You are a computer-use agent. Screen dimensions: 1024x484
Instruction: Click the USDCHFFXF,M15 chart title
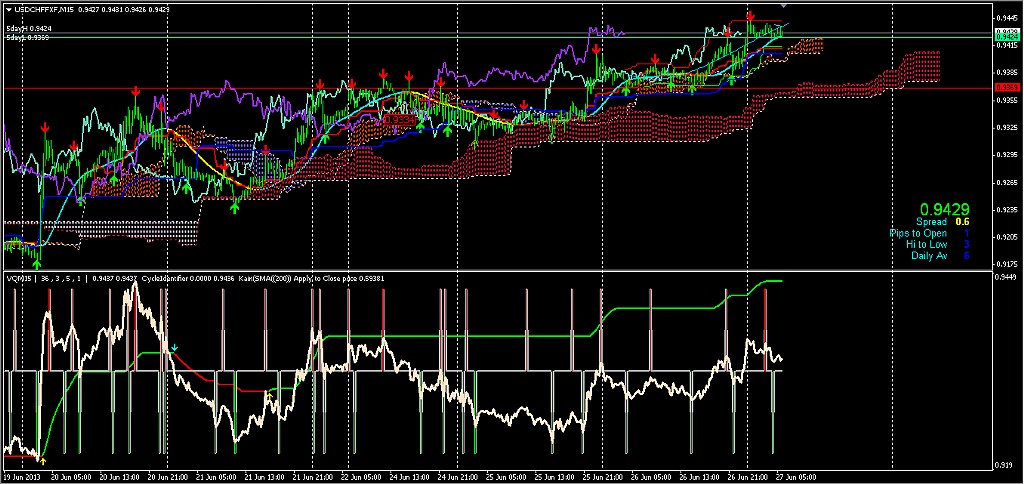point(42,10)
